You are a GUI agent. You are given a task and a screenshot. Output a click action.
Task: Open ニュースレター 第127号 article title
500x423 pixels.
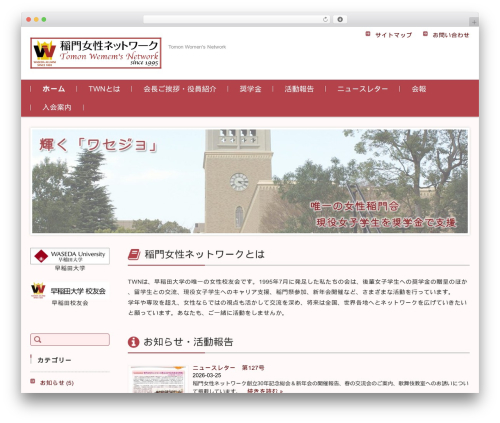coord(228,368)
